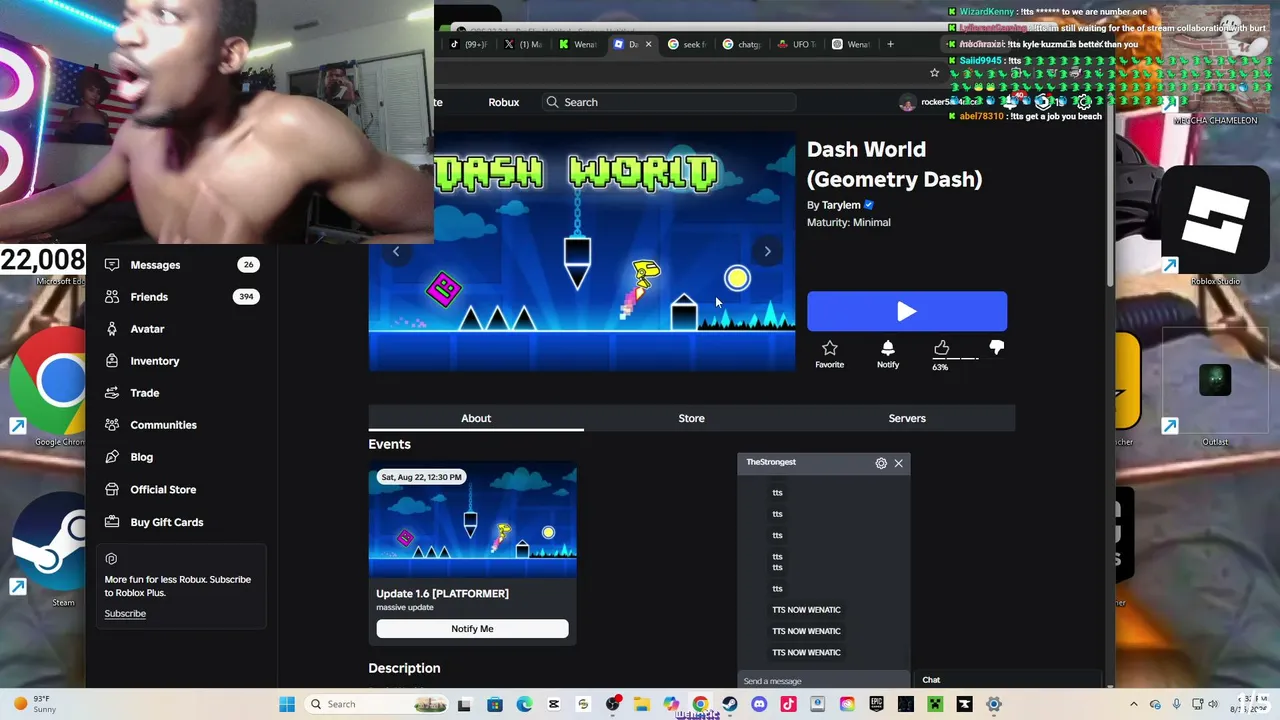This screenshot has width=1280, height=720.
Task: Open File Explorer from the taskbar
Action: click(641, 704)
